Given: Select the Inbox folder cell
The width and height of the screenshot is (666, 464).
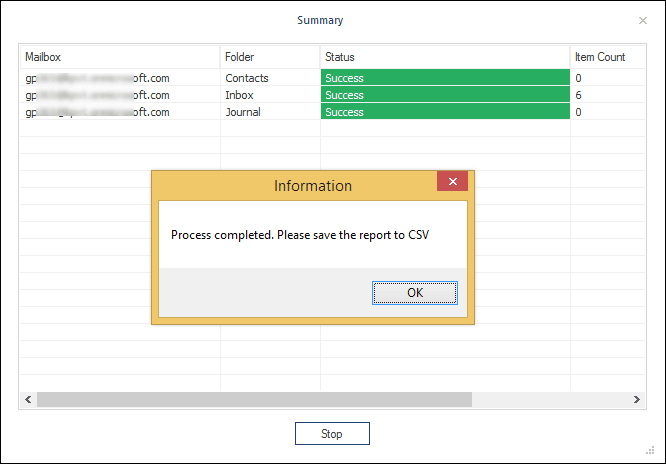Looking at the screenshot, I should pyautogui.click(x=270, y=95).
